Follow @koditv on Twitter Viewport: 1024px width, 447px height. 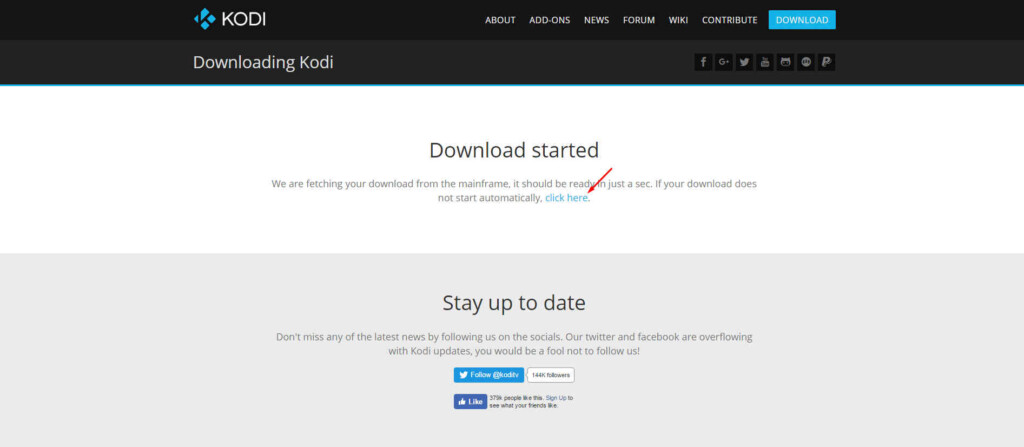pos(488,375)
